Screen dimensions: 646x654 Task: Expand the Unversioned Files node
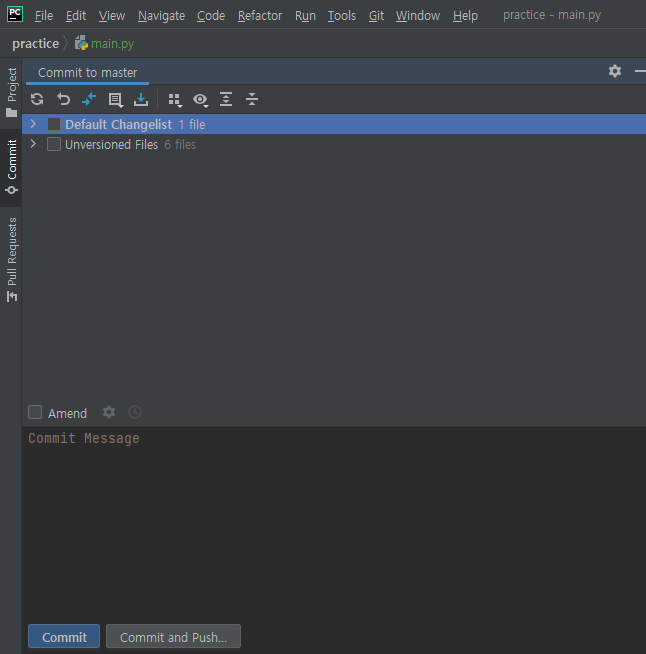[33, 143]
